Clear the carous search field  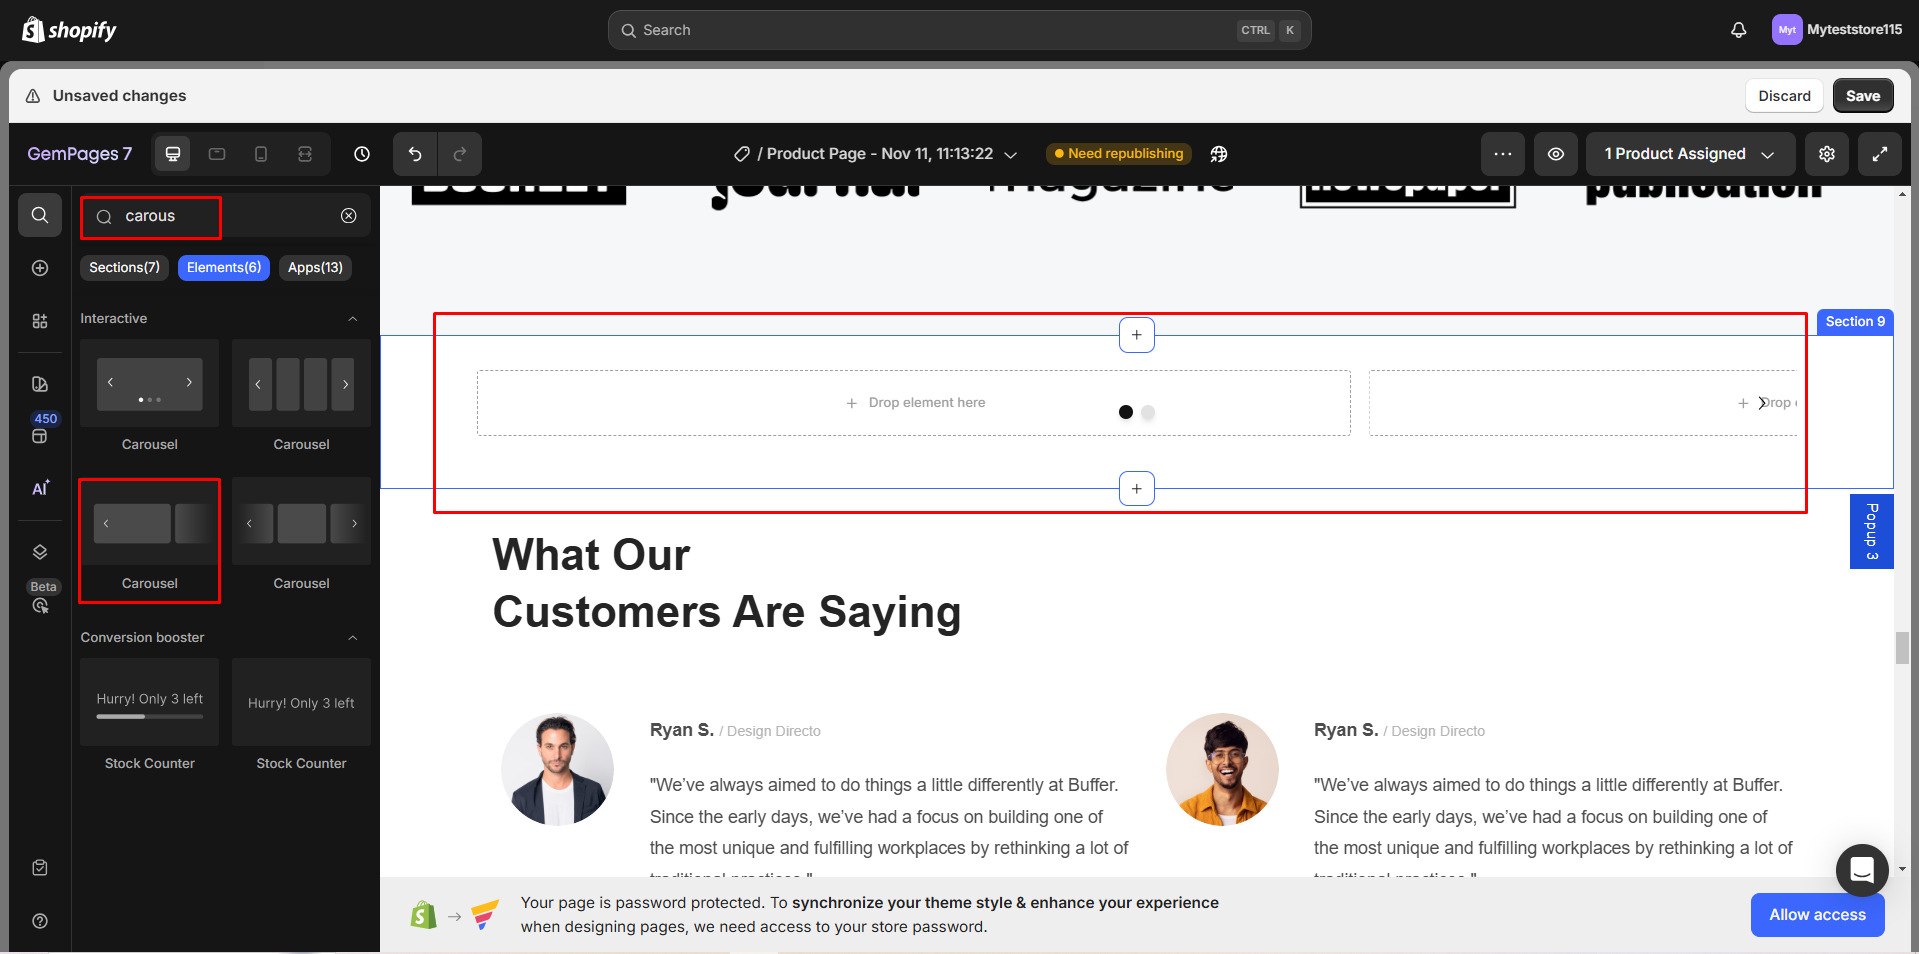[x=348, y=216]
